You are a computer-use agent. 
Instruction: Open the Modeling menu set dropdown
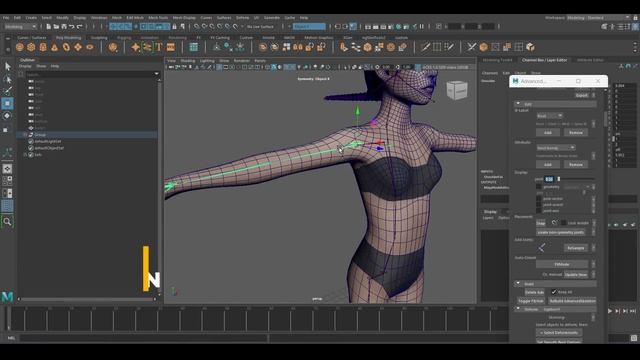point(20,27)
